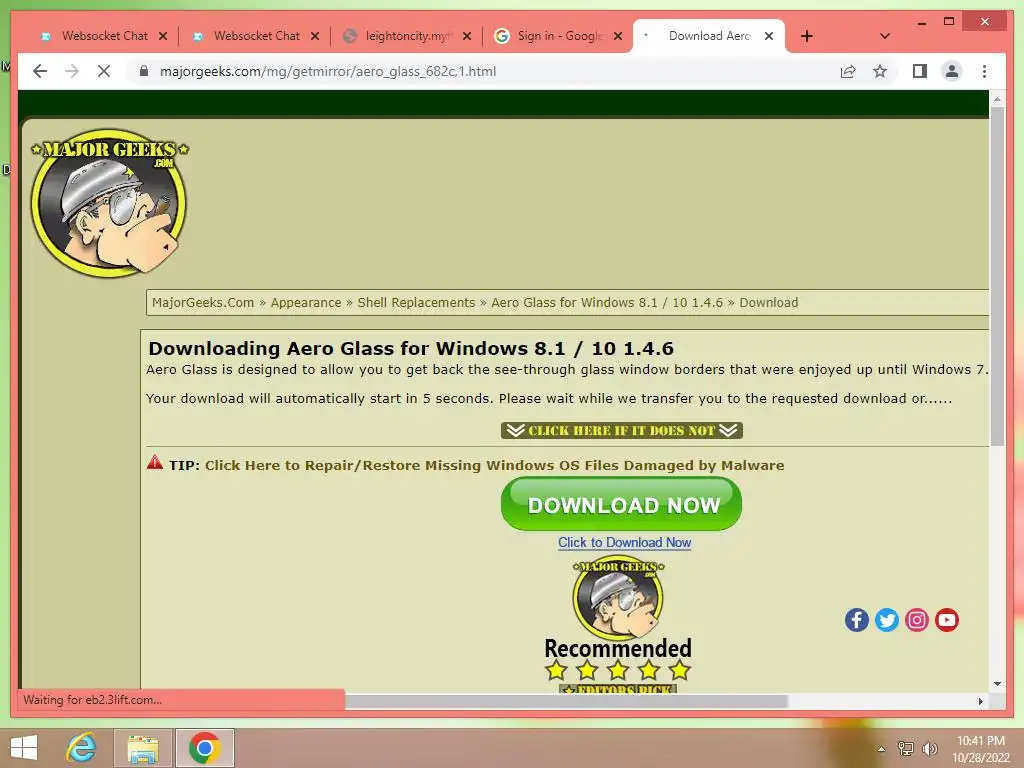Share this page via the share icon
The width and height of the screenshot is (1024, 768).
[x=848, y=71]
